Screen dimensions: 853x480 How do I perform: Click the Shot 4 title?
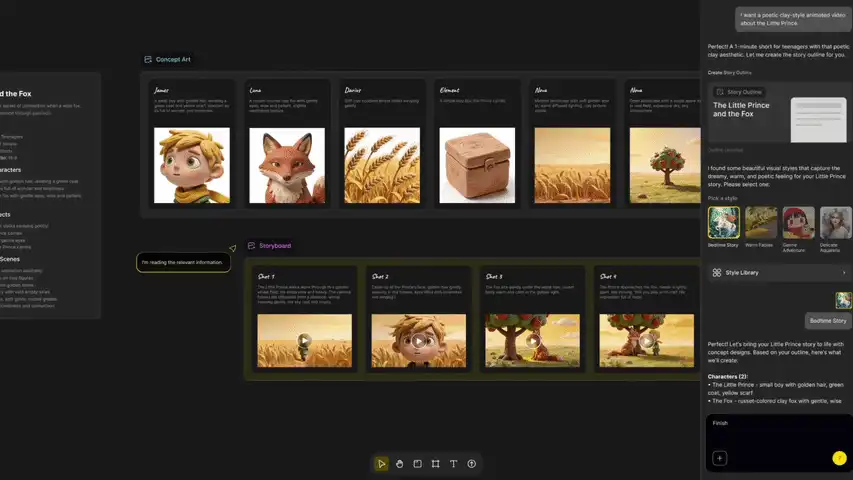(608, 276)
